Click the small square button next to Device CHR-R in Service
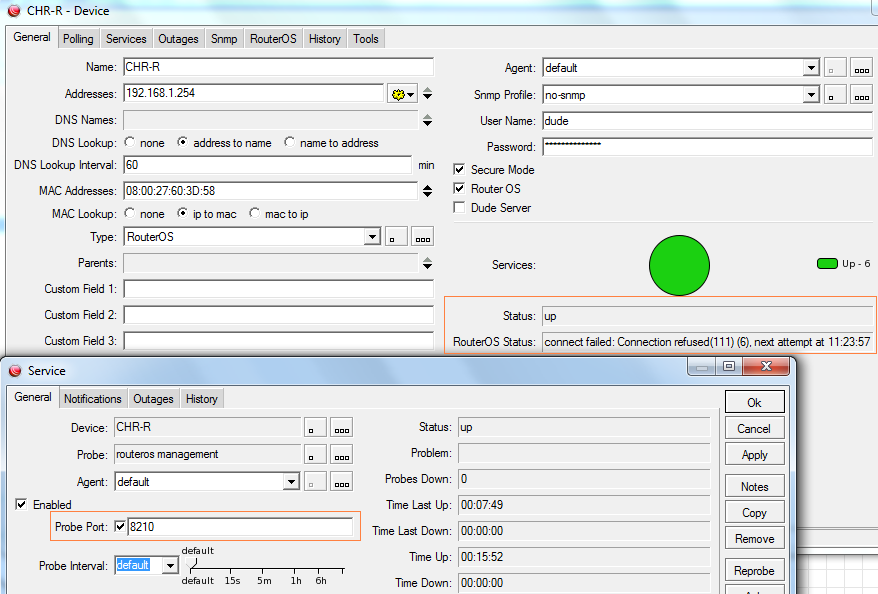This screenshot has width=878, height=594. 315,428
